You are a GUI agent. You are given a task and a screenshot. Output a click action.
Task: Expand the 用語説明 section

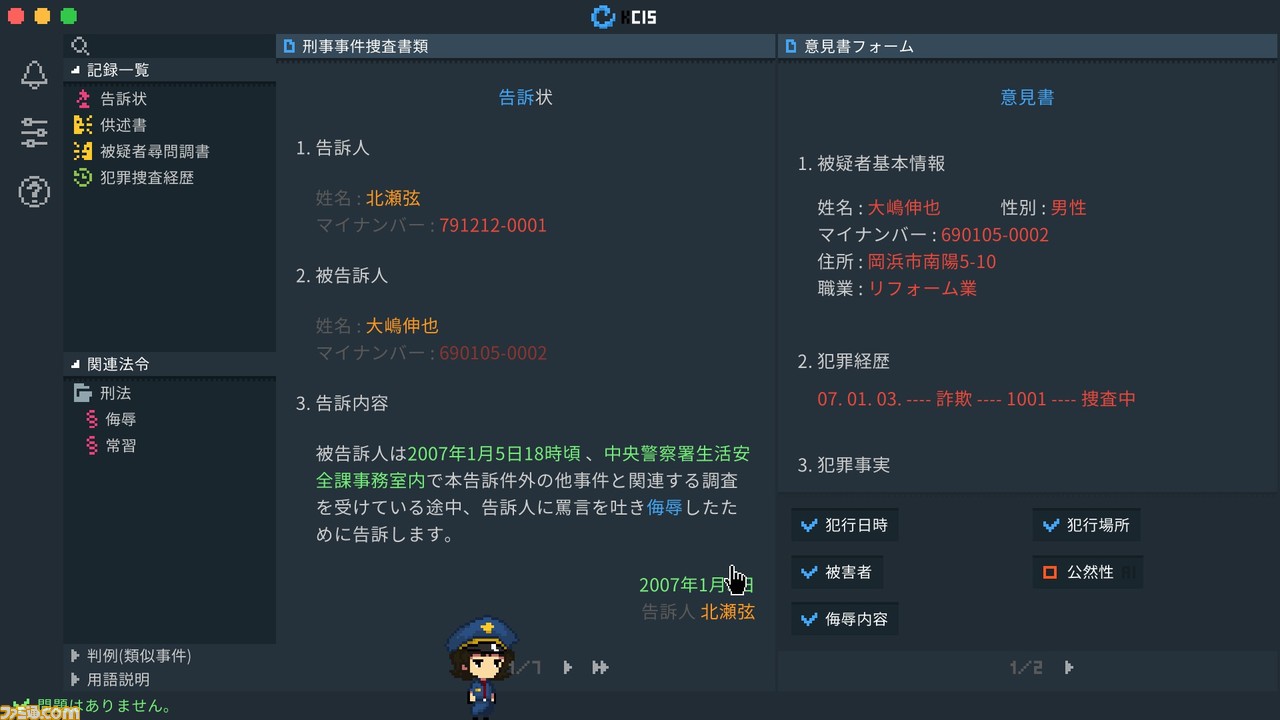(110, 679)
